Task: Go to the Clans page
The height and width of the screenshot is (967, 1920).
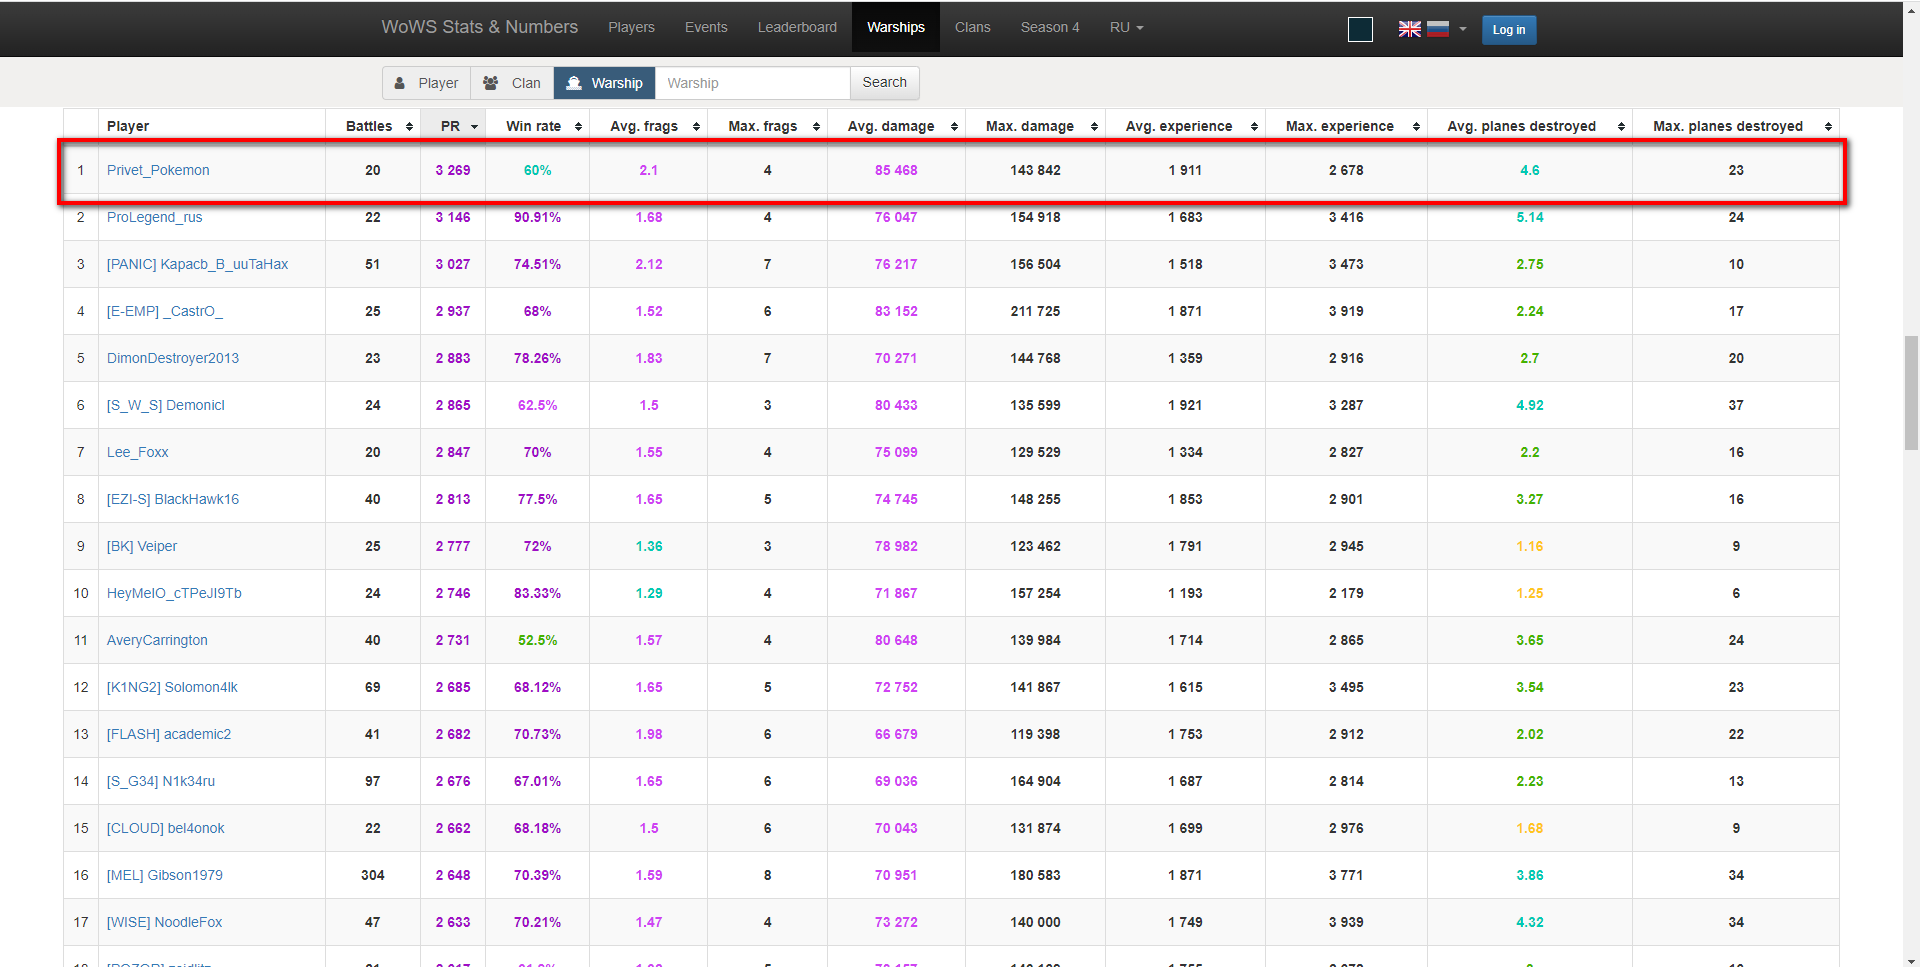Action: [972, 27]
